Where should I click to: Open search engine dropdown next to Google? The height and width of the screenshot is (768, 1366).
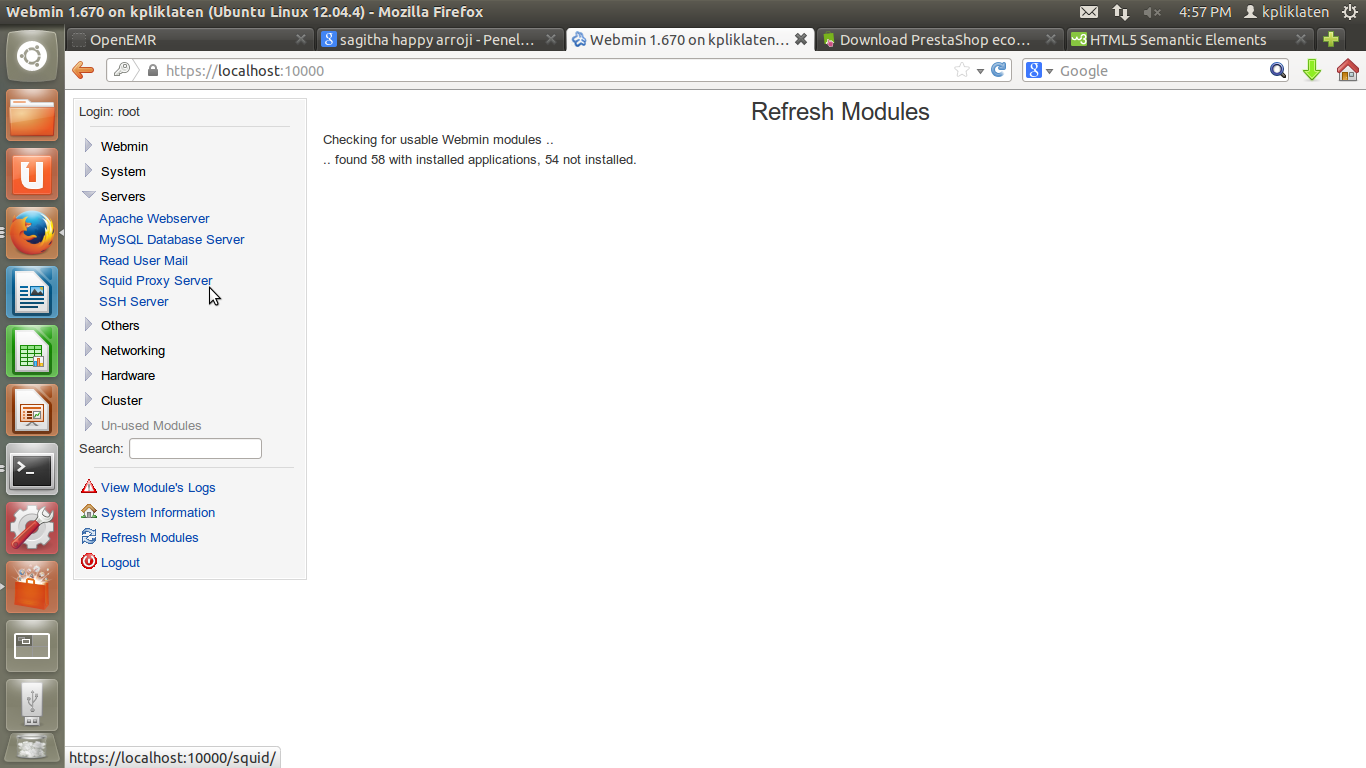coord(1049,71)
